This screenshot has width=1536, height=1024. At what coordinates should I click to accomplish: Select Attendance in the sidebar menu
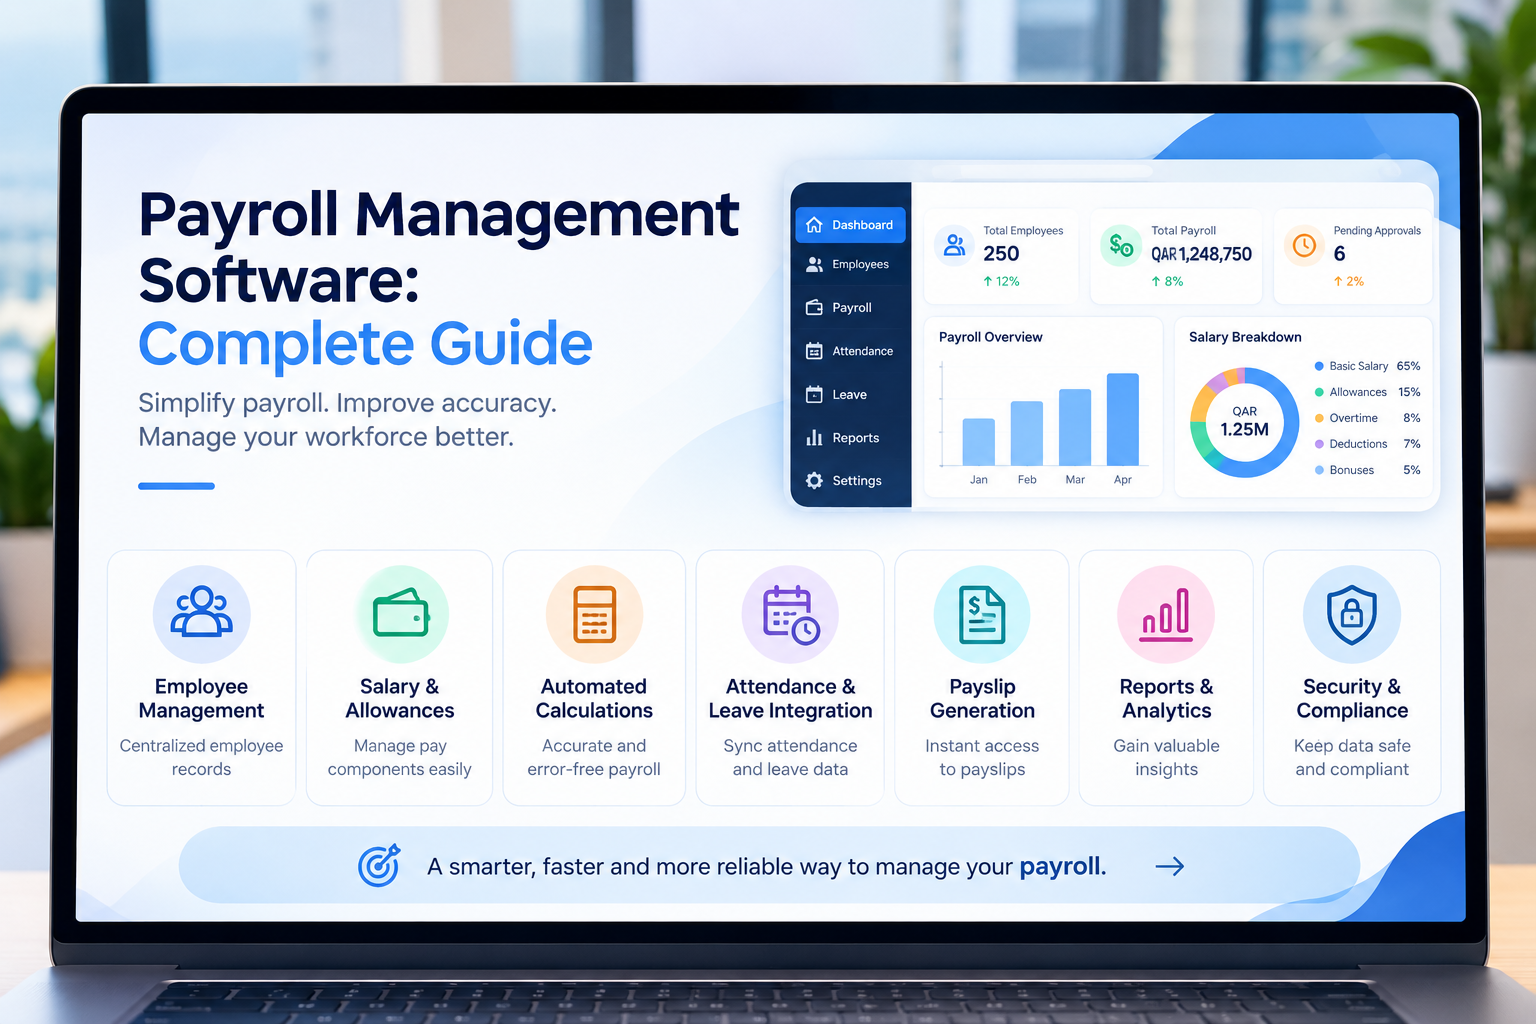[850, 351]
